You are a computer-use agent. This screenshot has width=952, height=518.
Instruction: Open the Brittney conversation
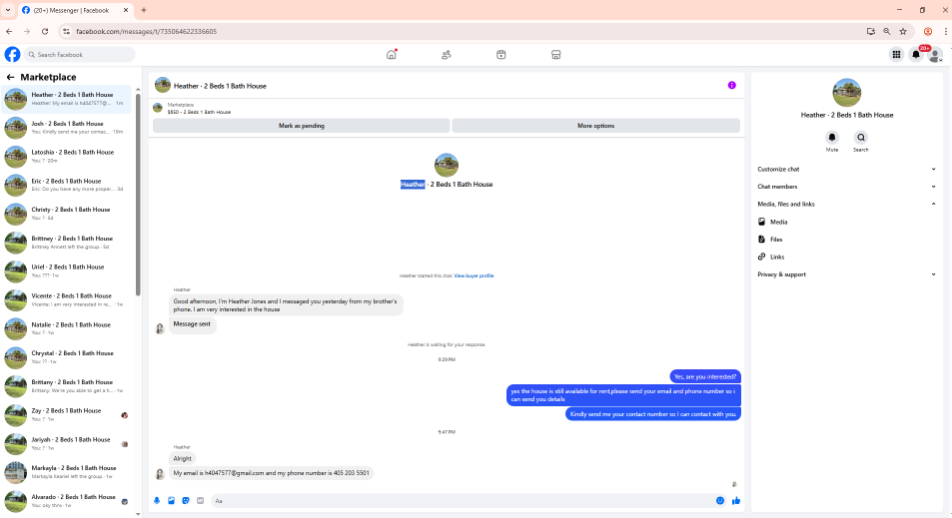point(66,242)
